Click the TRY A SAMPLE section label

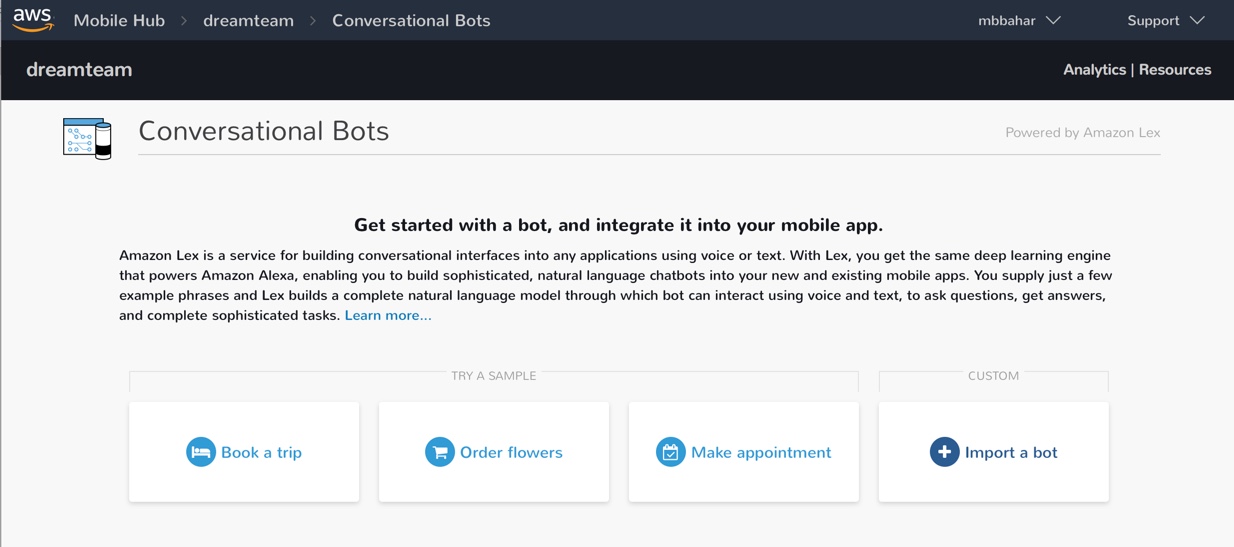[x=494, y=376]
